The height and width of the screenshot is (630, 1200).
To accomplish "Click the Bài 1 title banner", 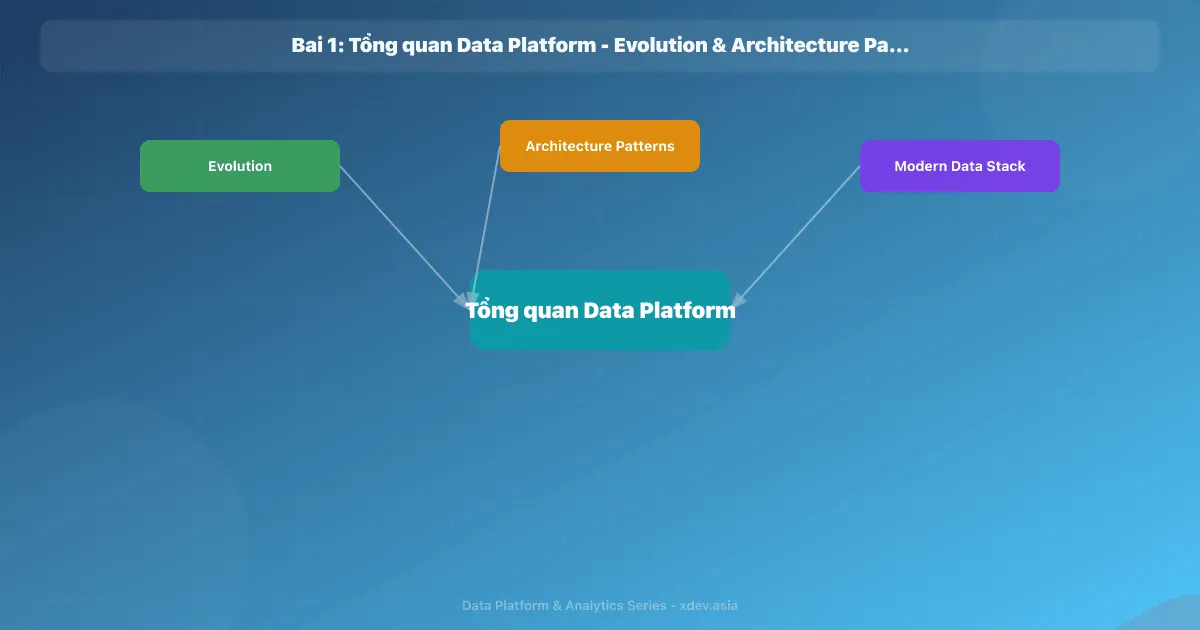I will click(x=600, y=46).
